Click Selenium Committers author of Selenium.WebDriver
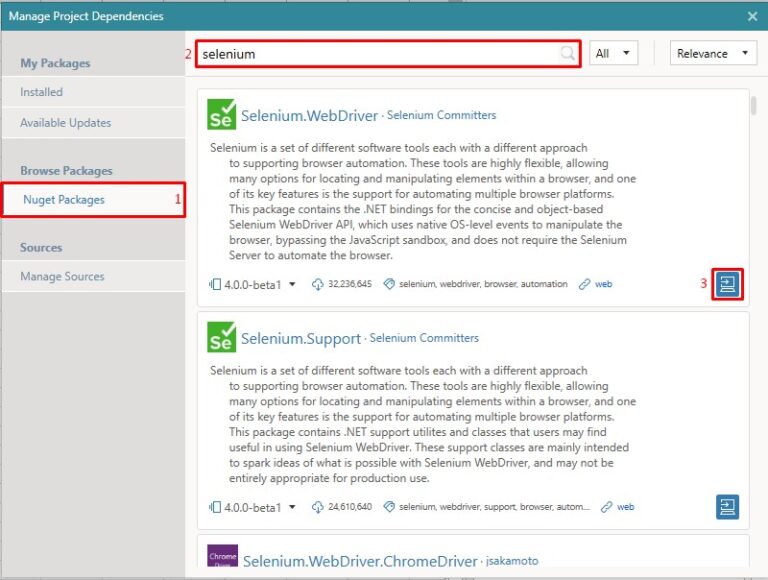Image resolution: width=768 pixels, height=580 pixels. tap(441, 115)
